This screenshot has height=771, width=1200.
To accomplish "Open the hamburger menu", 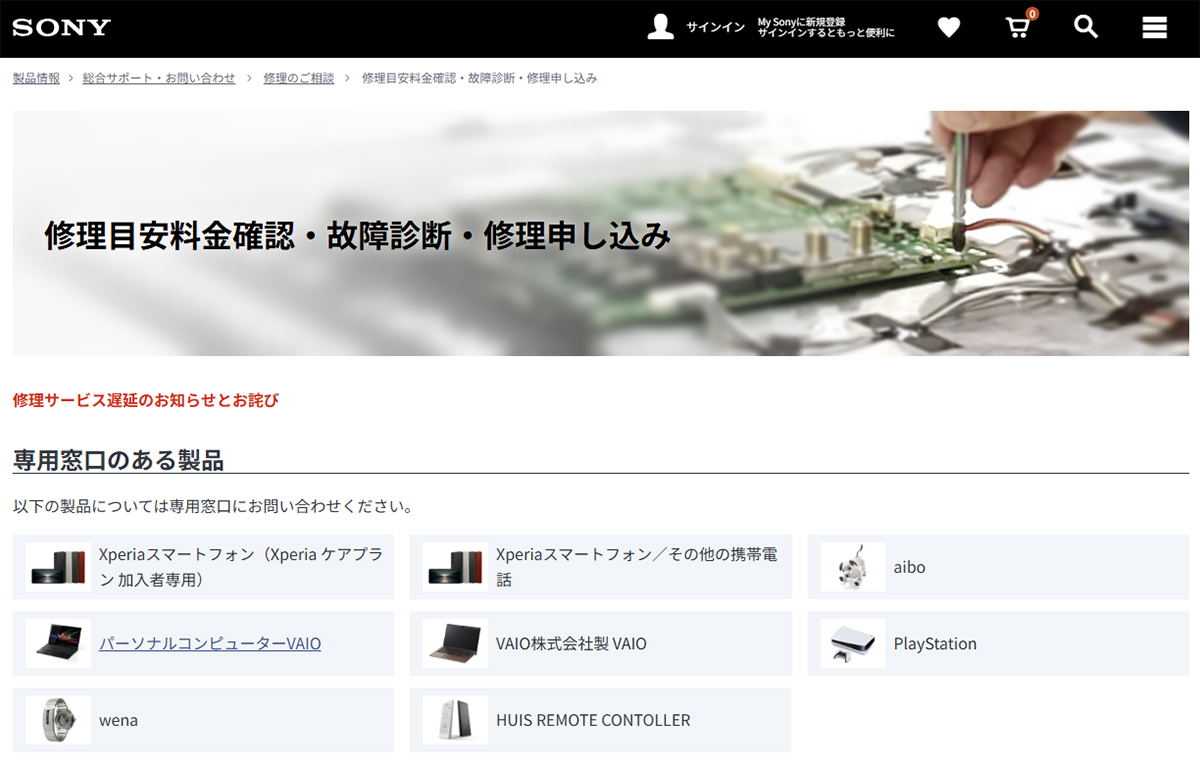I will [1154, 28].
